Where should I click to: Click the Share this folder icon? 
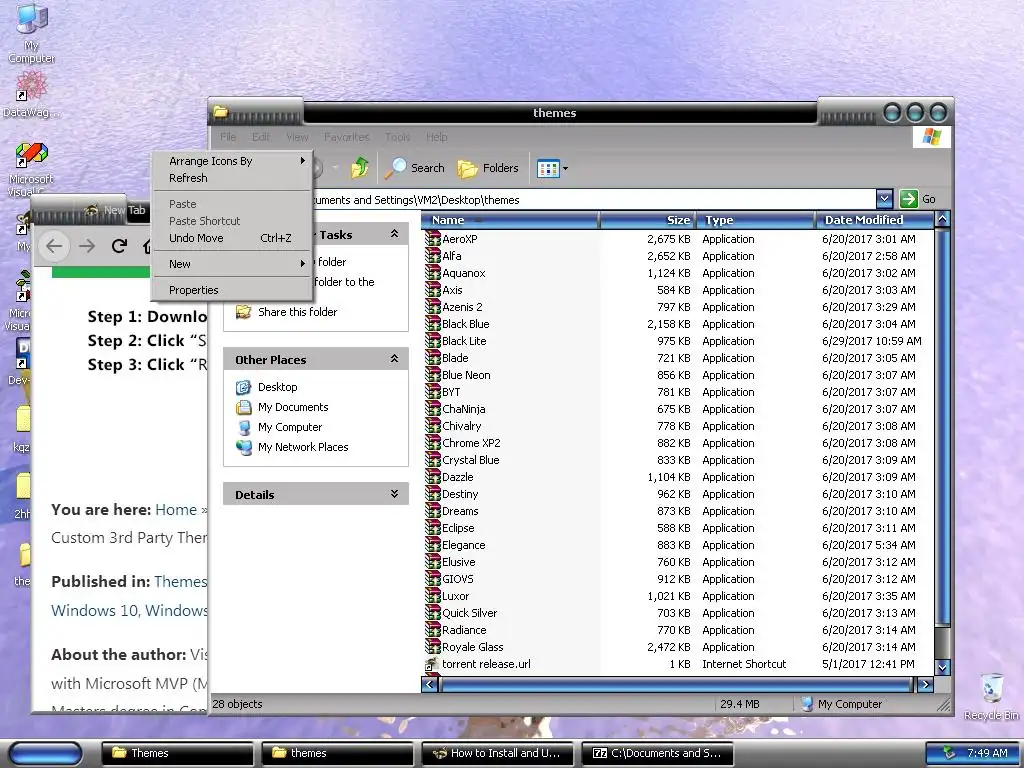click(243, 312)
